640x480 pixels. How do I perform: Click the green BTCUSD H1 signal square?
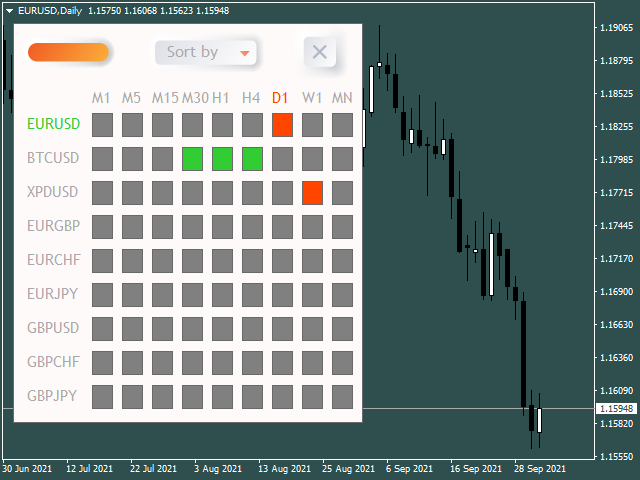[222, 159]
